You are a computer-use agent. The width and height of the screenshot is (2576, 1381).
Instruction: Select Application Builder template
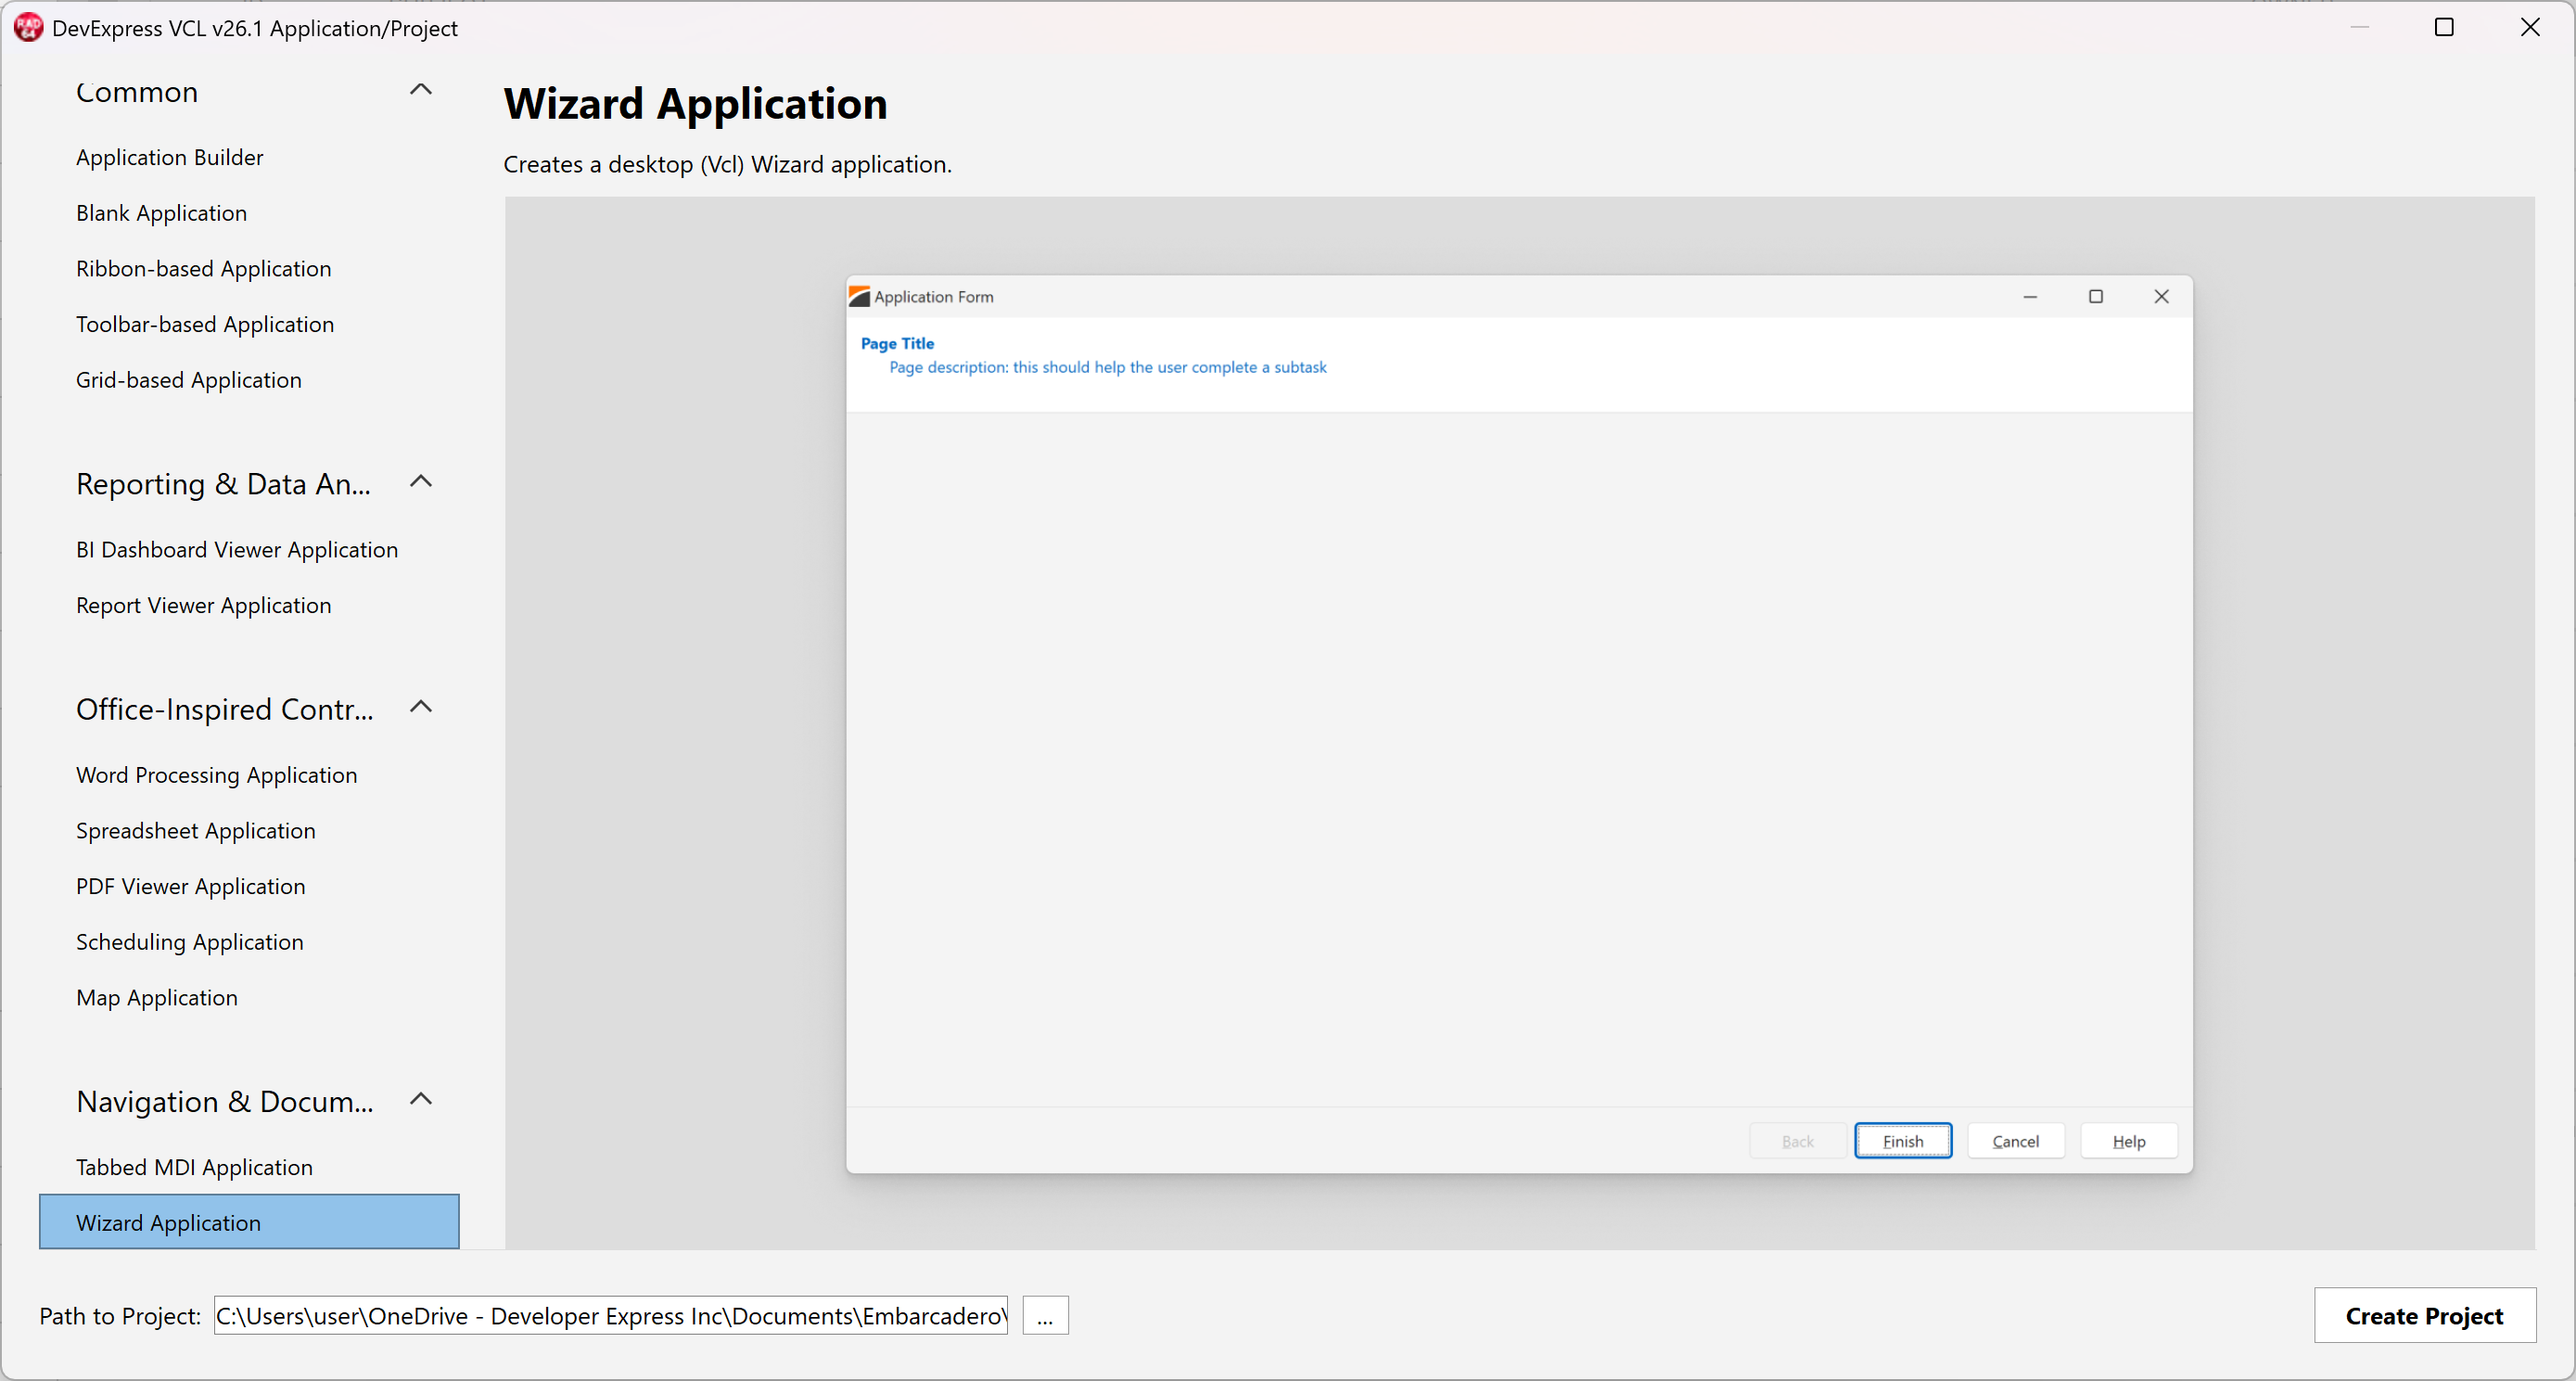[169, 157]
